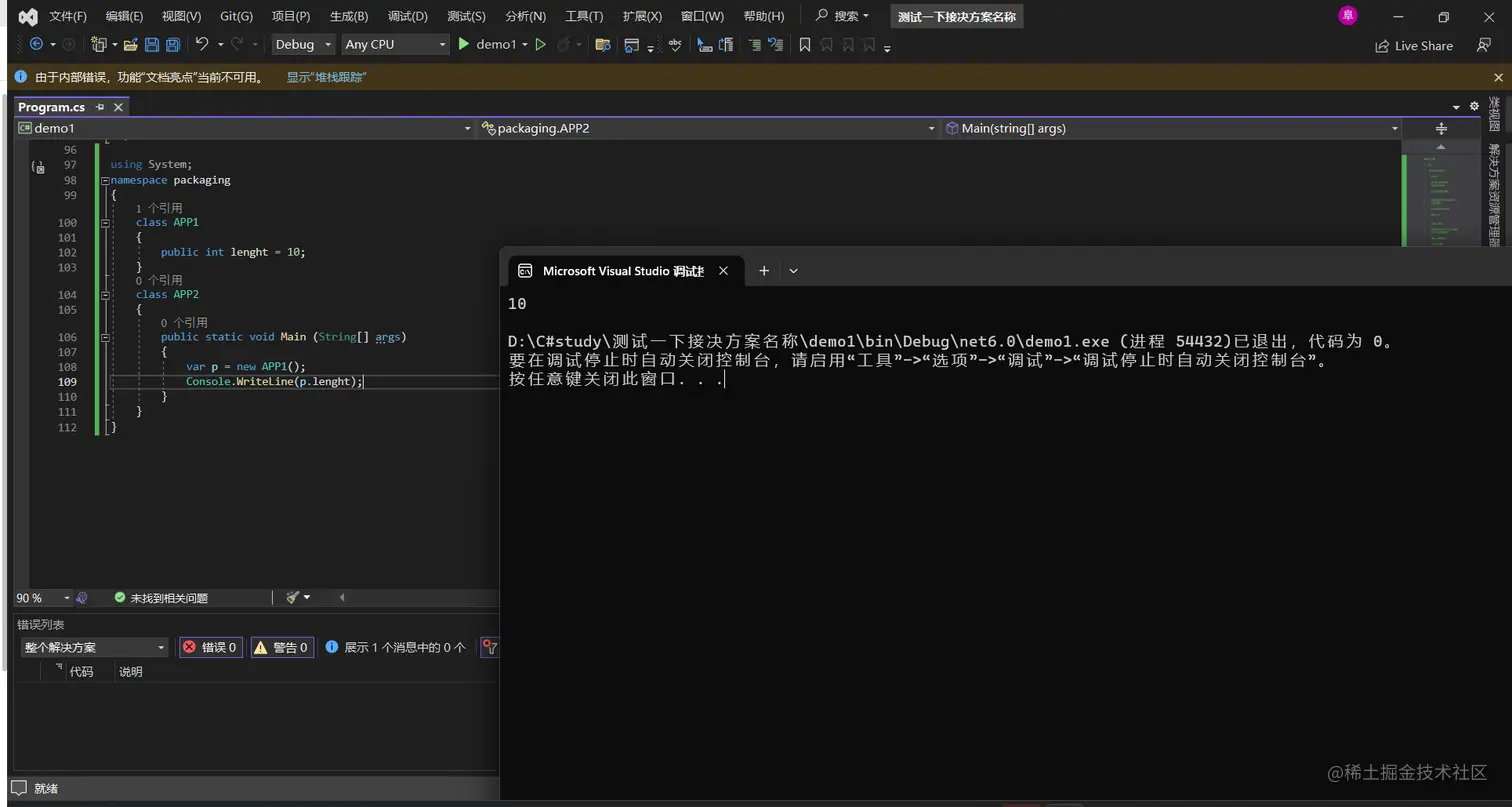Open the Main(string[] args) member dropdown

[x=1171, y=128]
